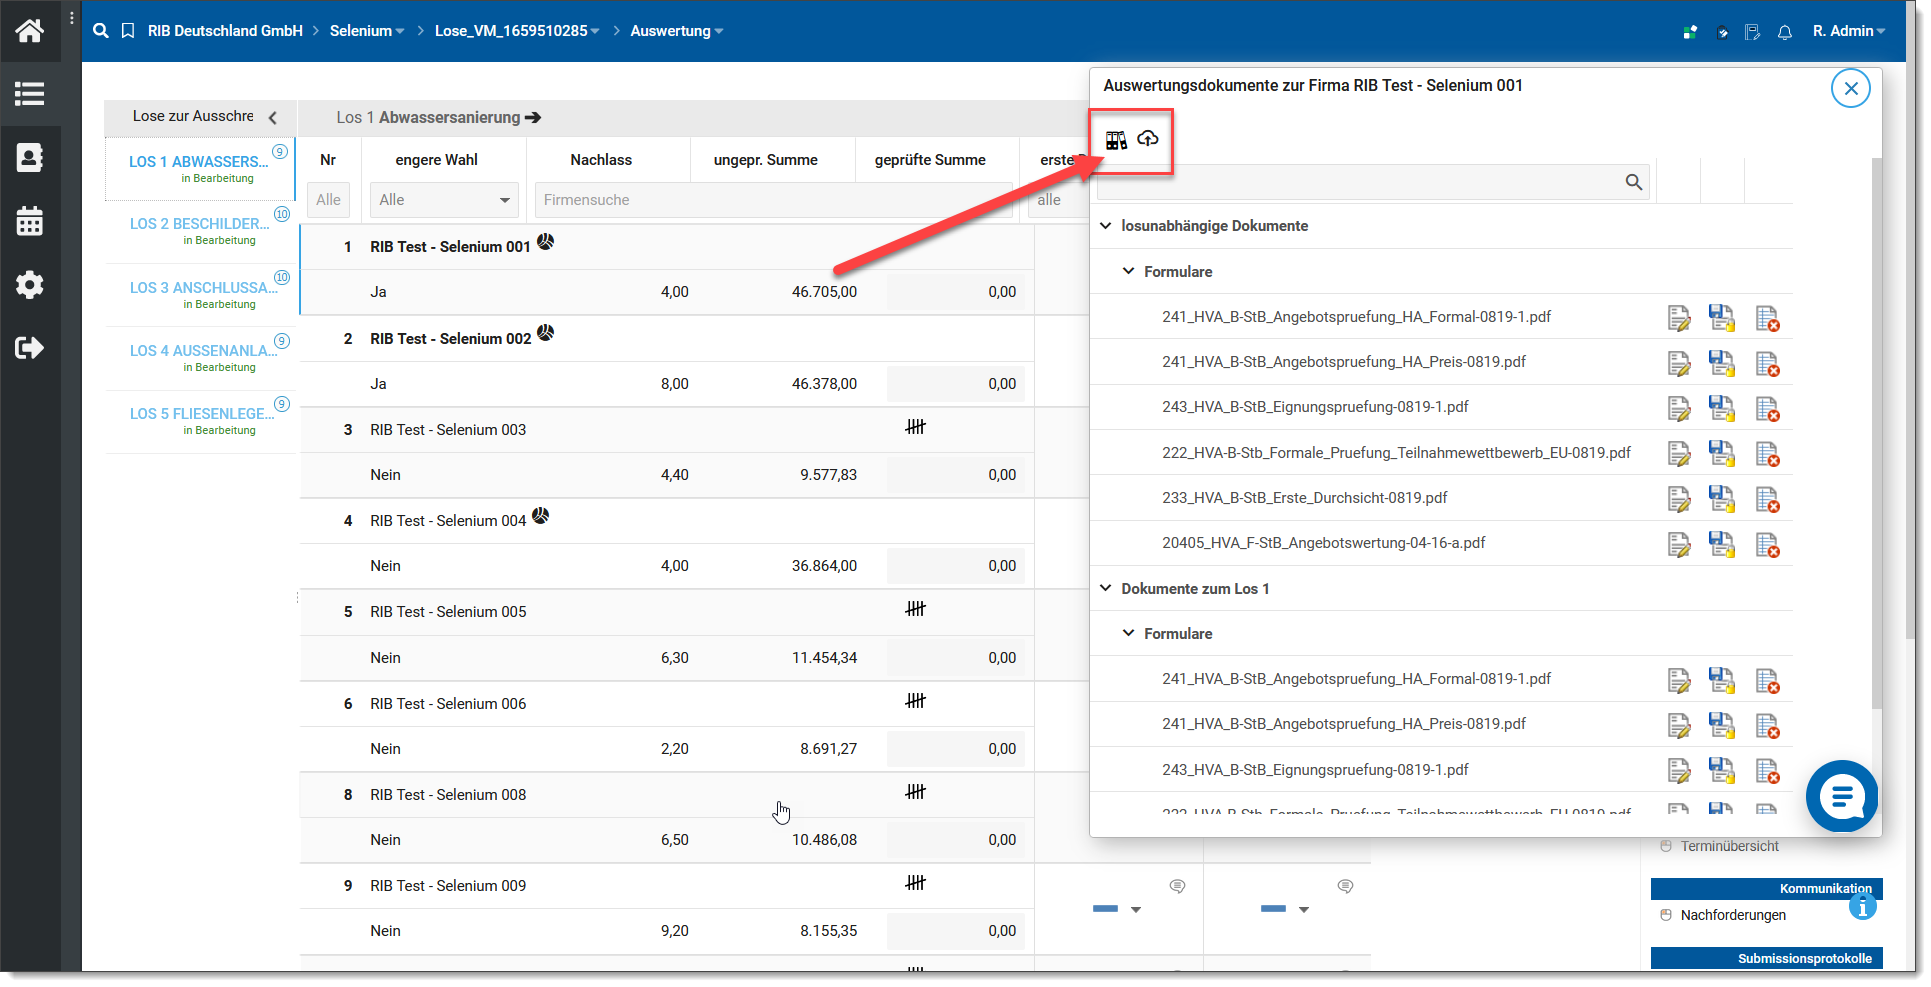Open the notebook with pencil header icon
Screen dimensions: 1931x987
pyautogui.click(x=1752, y=32)
